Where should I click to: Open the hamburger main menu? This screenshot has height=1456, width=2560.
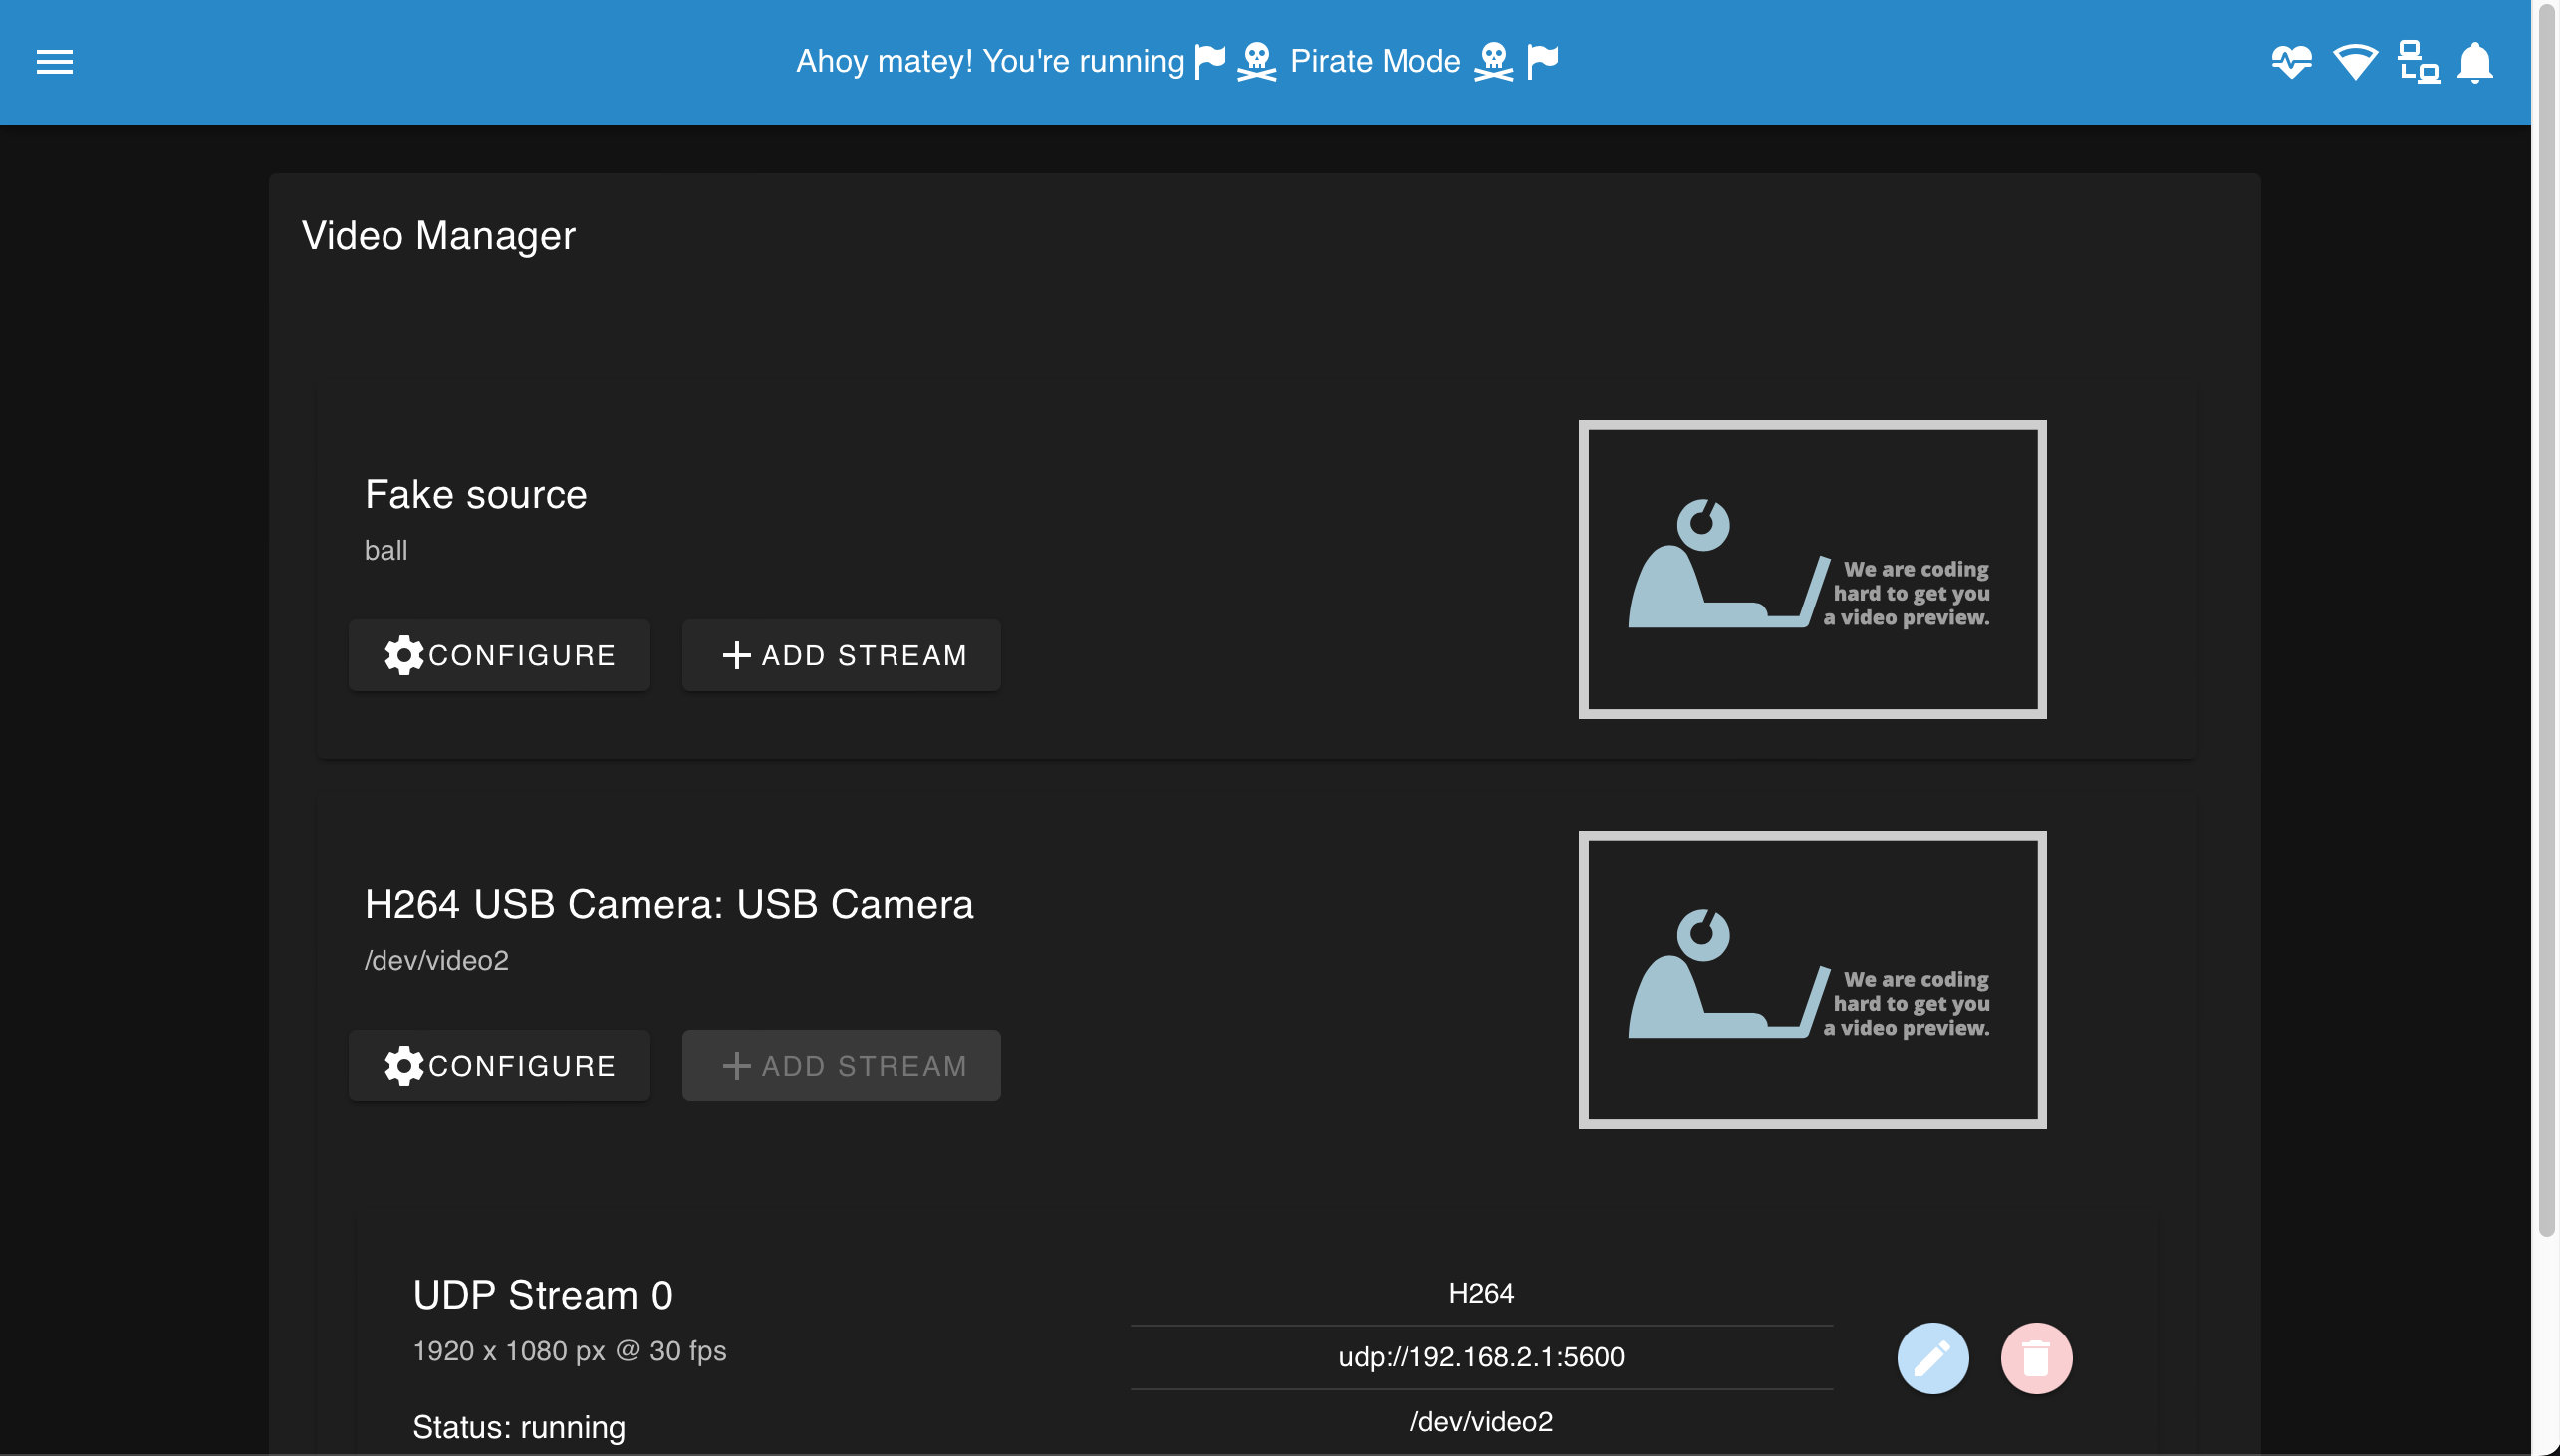point(55,62)
